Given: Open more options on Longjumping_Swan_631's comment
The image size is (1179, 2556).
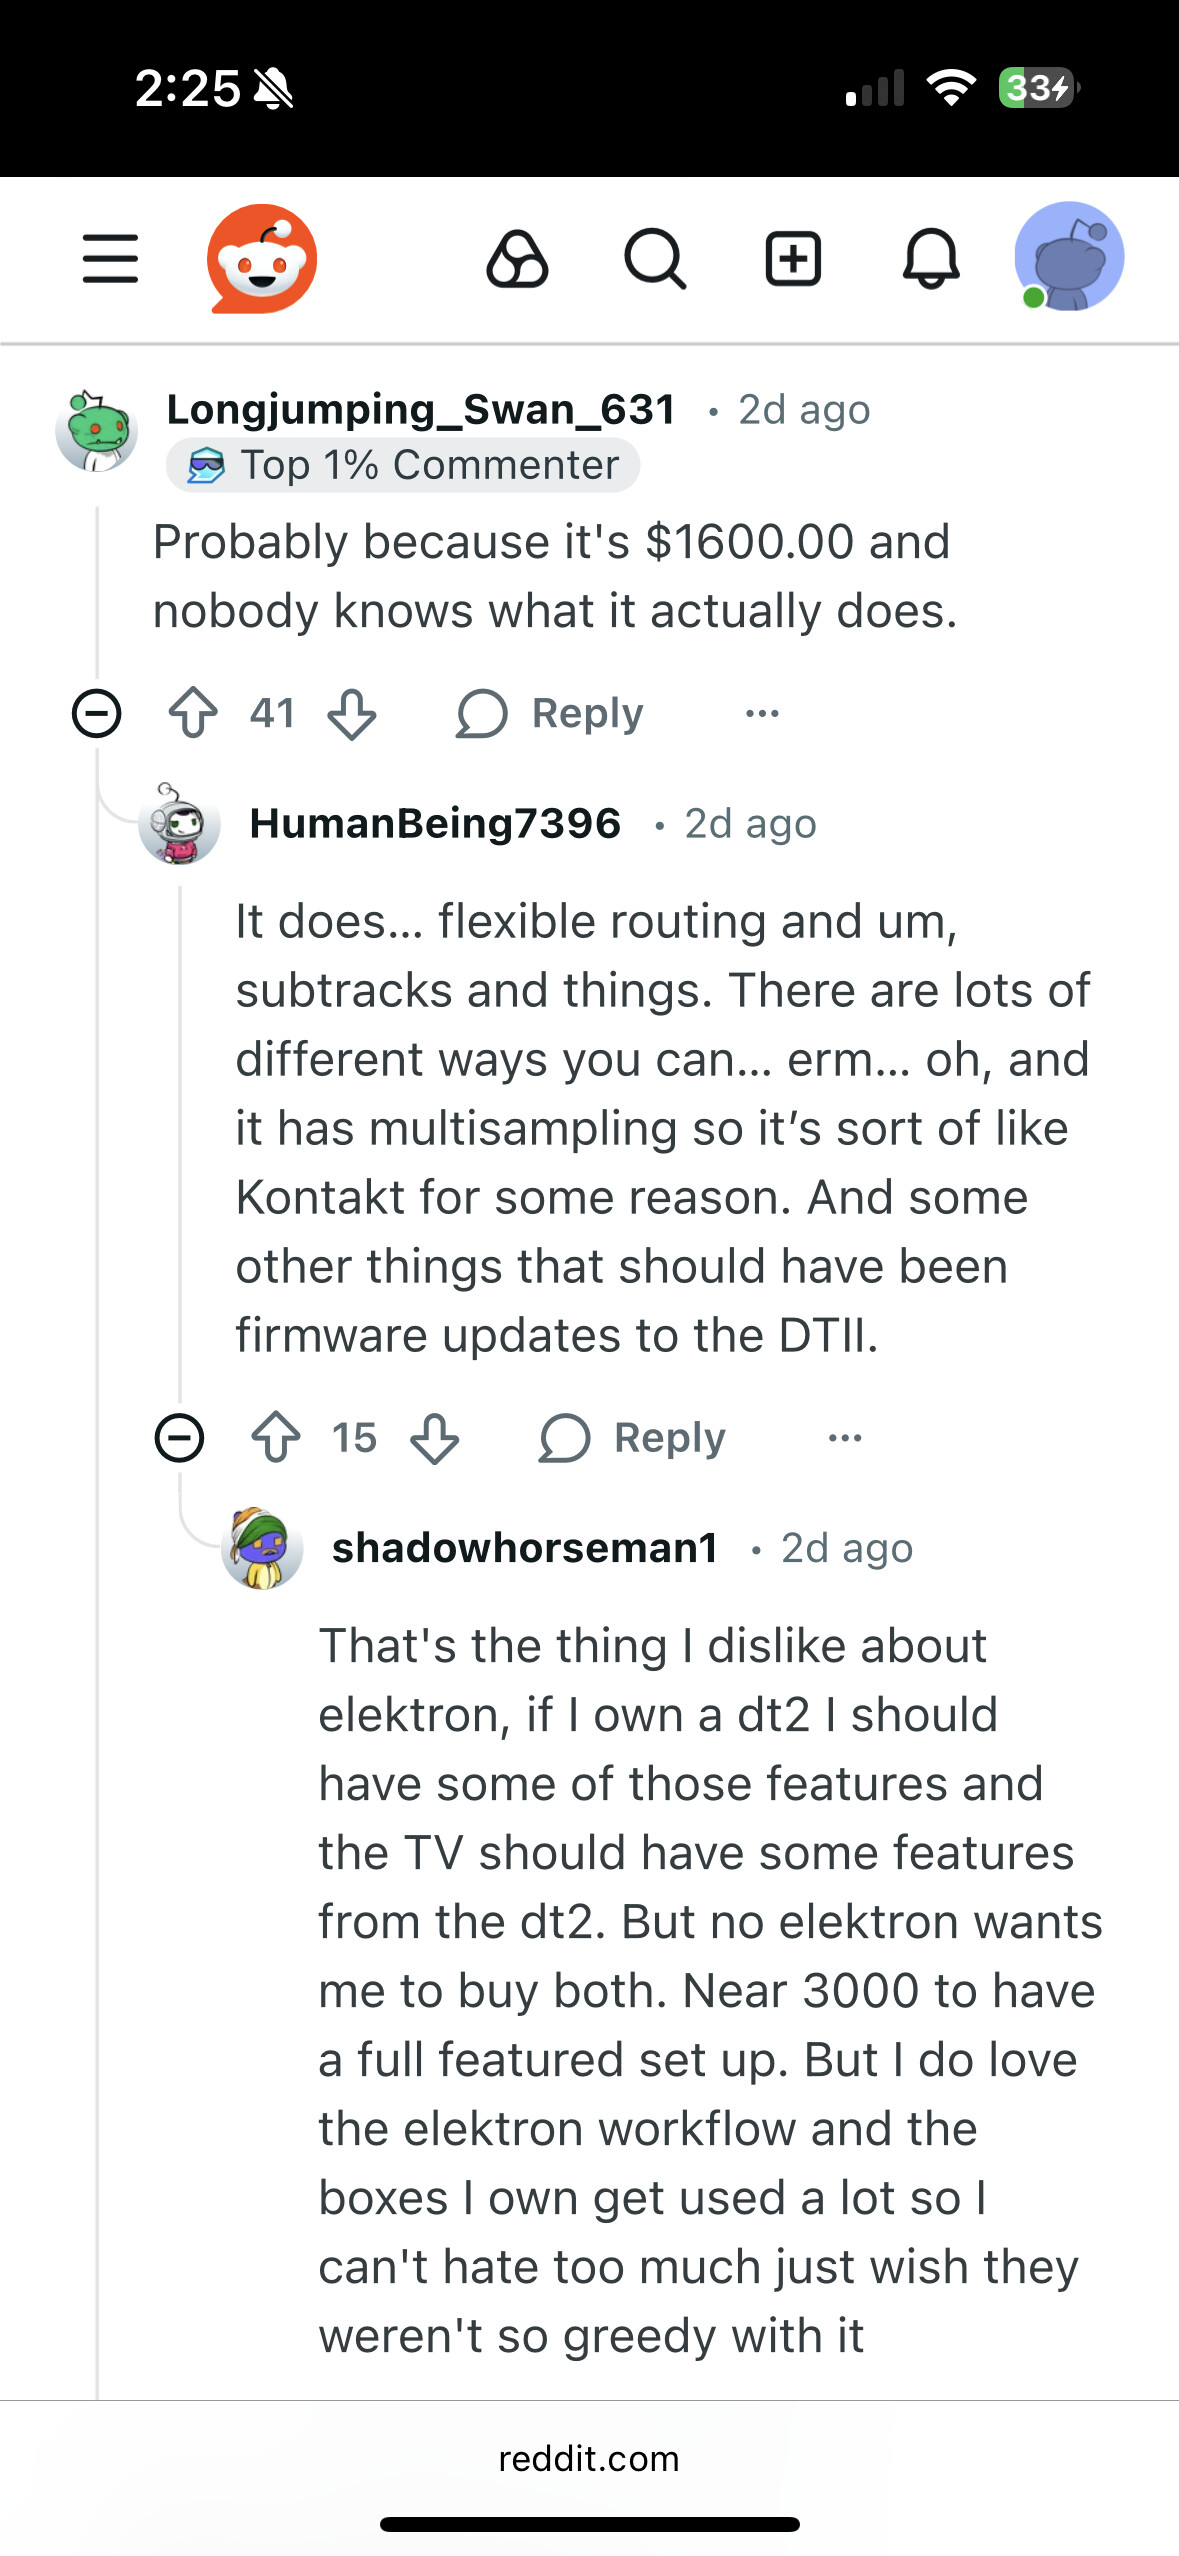Looking at the screenshot, I should pos(762,713).
